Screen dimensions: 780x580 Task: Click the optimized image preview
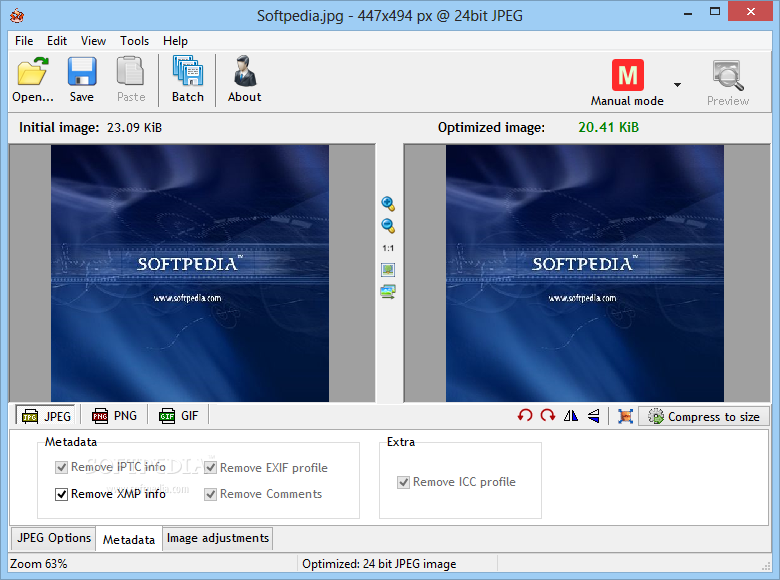click(x=585, y=273)
